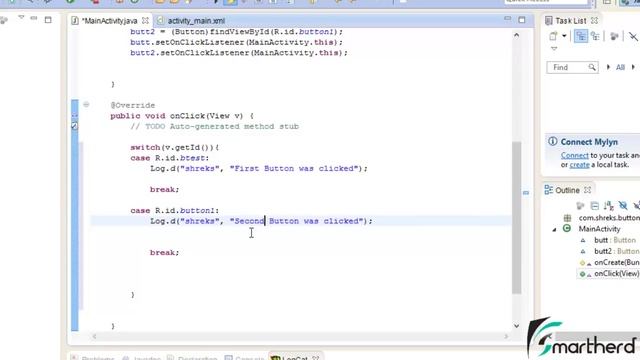Close the MainActivity.java tab
This screenshot has width=640, height=360.
145,20
